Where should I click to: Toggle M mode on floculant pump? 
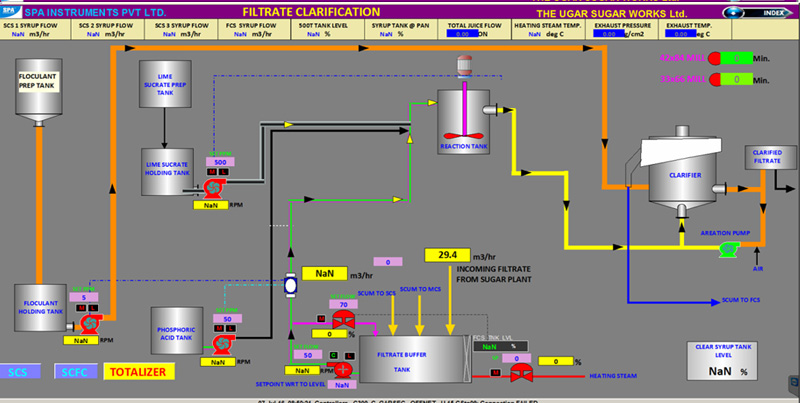[81, 308]
